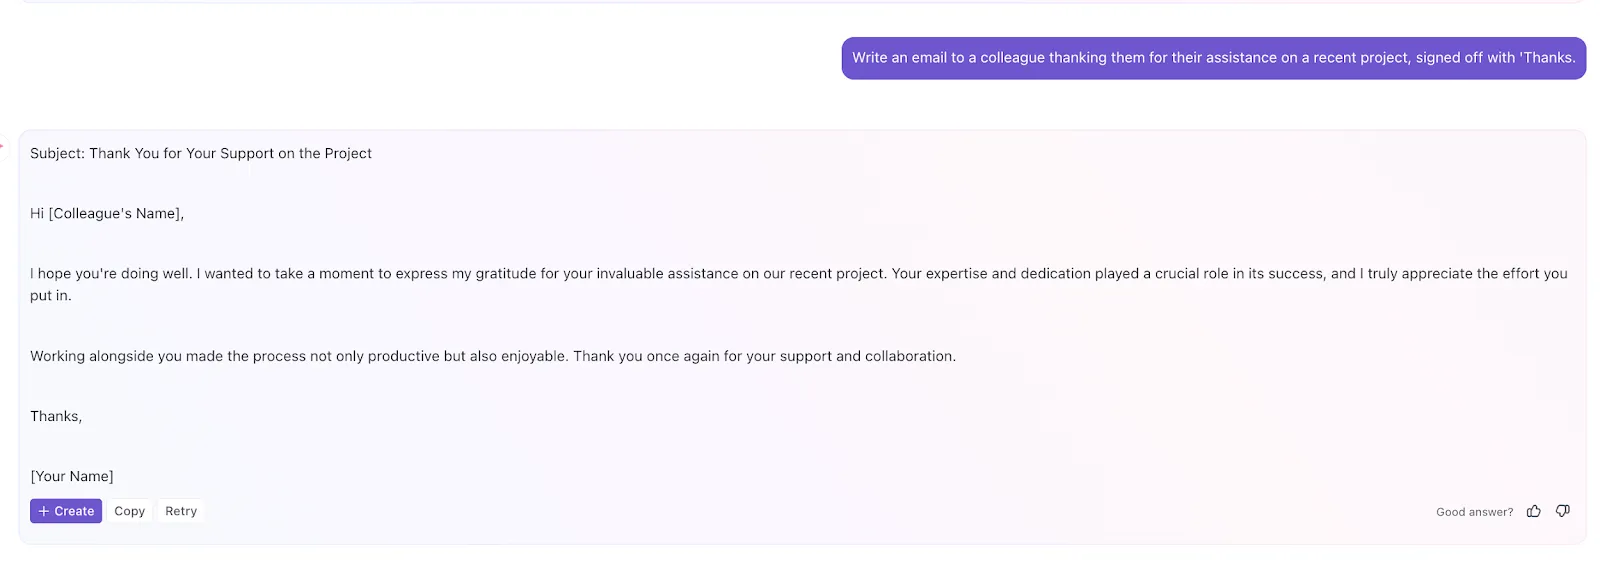Click the plus icon inside Create
This screenshot has height=565, width=1600.
[x=43, y=511]
